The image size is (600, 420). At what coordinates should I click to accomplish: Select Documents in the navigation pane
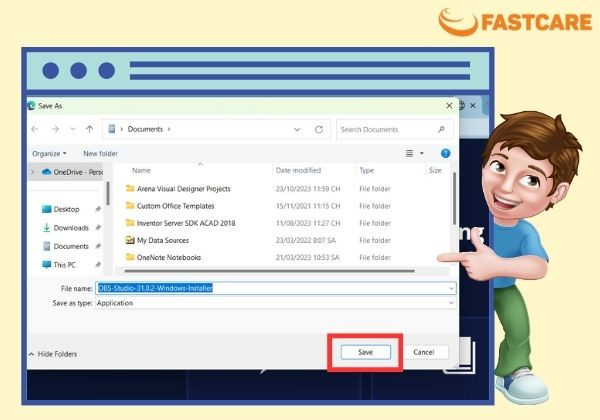(71, 246)
